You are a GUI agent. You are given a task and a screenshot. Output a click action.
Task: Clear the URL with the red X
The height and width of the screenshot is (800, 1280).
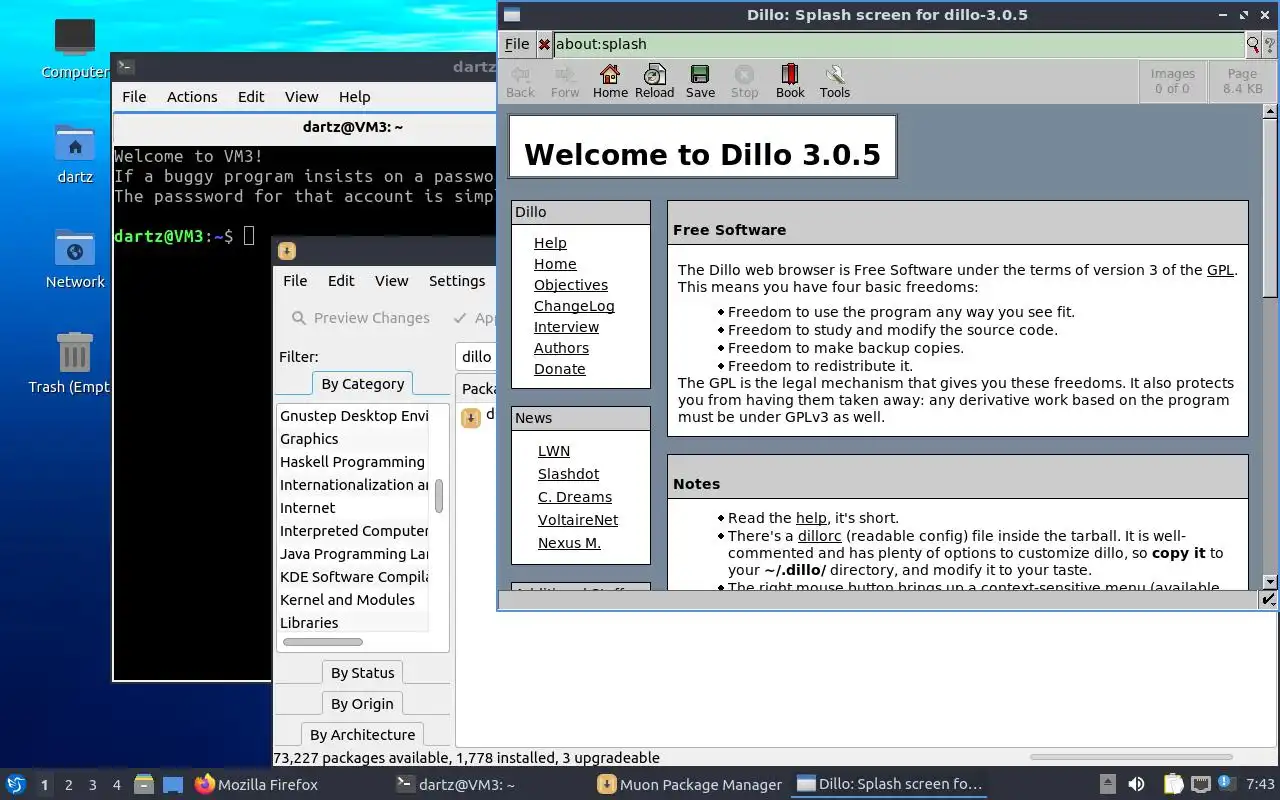point(544,44)
